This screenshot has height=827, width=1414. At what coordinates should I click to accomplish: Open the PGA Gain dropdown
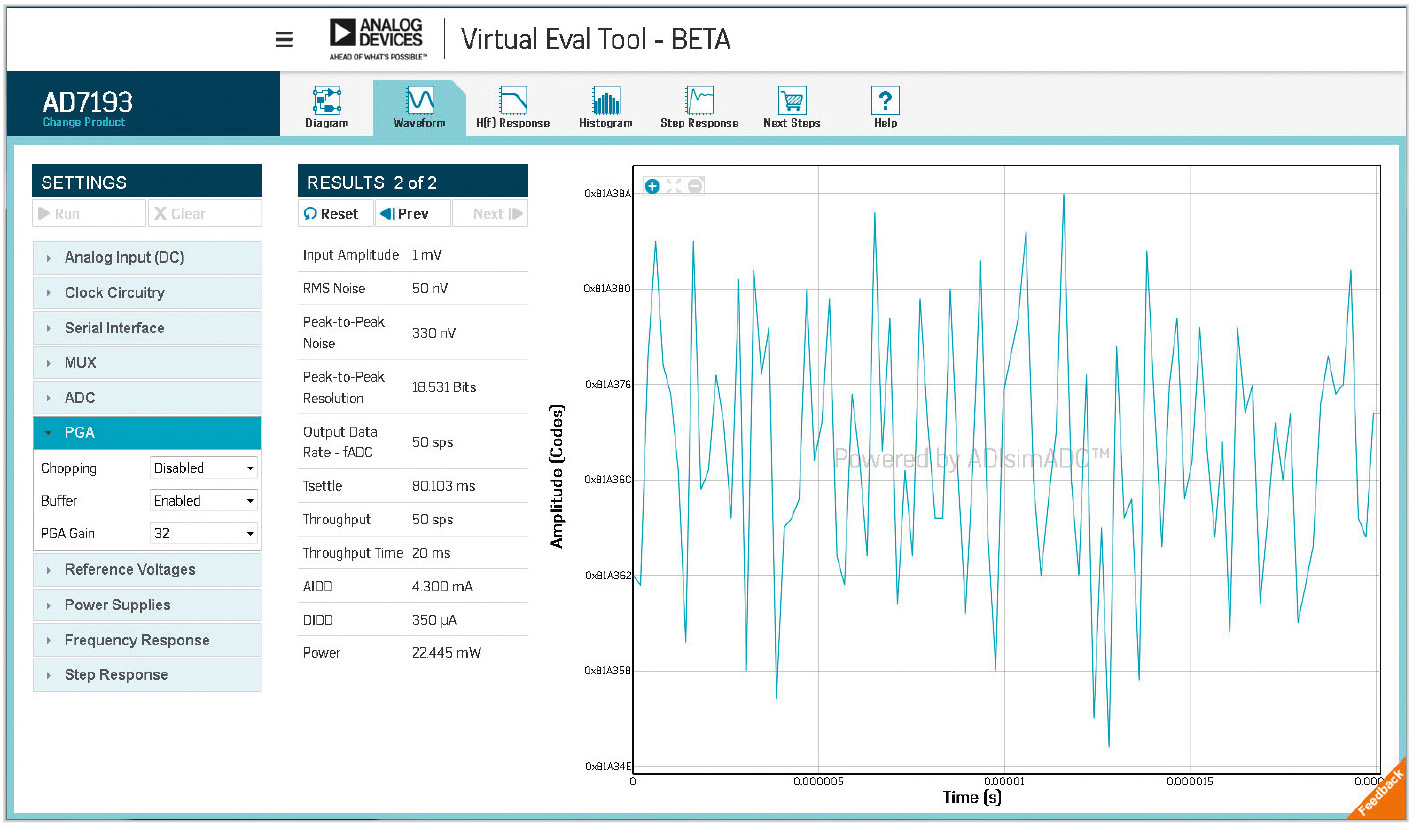[204, 534]
